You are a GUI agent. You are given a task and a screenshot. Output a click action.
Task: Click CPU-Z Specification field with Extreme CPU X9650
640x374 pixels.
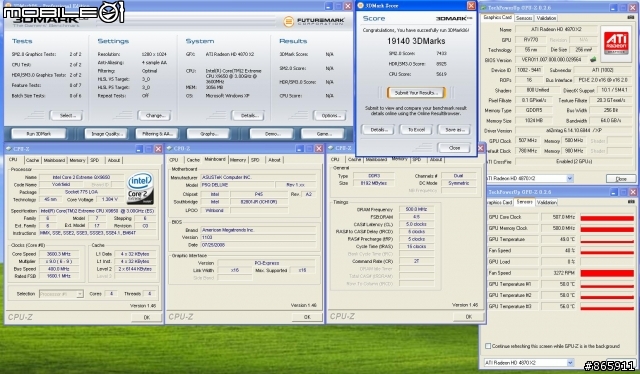(98, 211)
